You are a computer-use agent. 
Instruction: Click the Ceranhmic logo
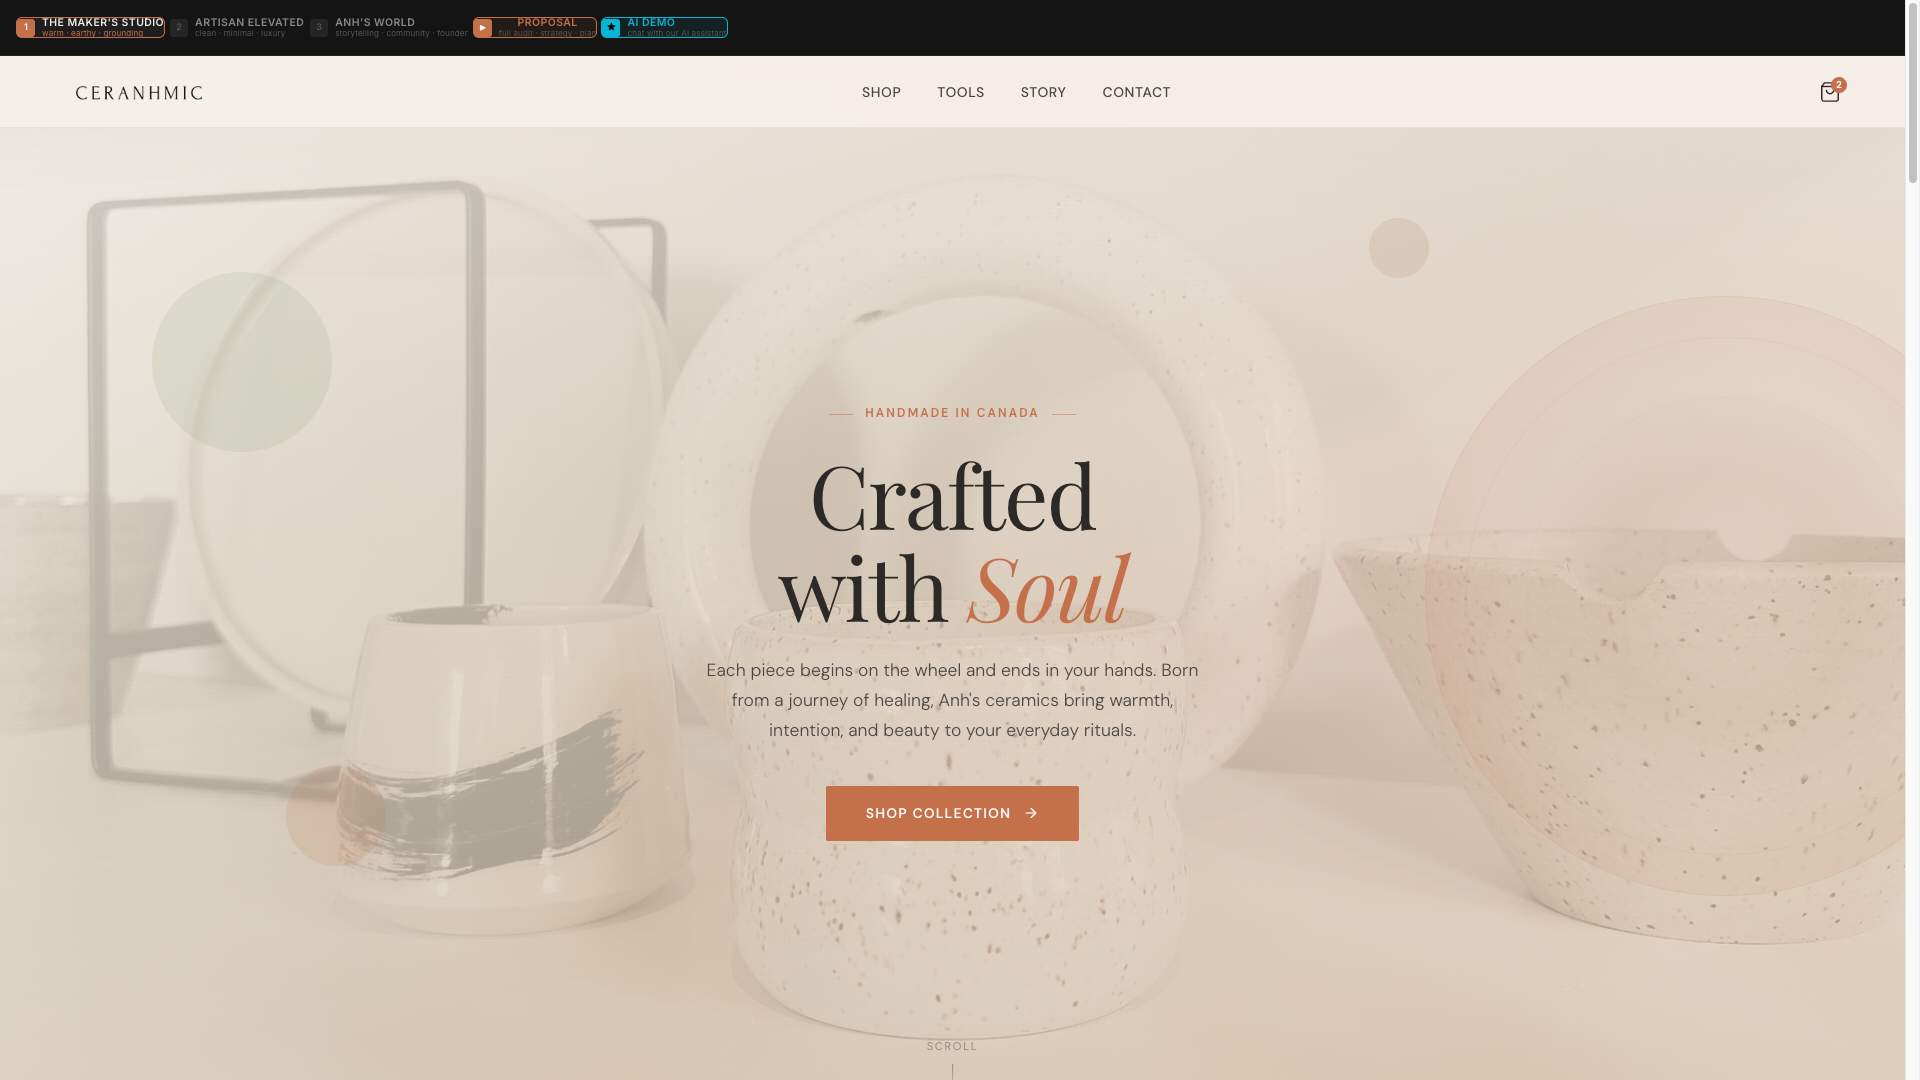click(x=139, y=93)
